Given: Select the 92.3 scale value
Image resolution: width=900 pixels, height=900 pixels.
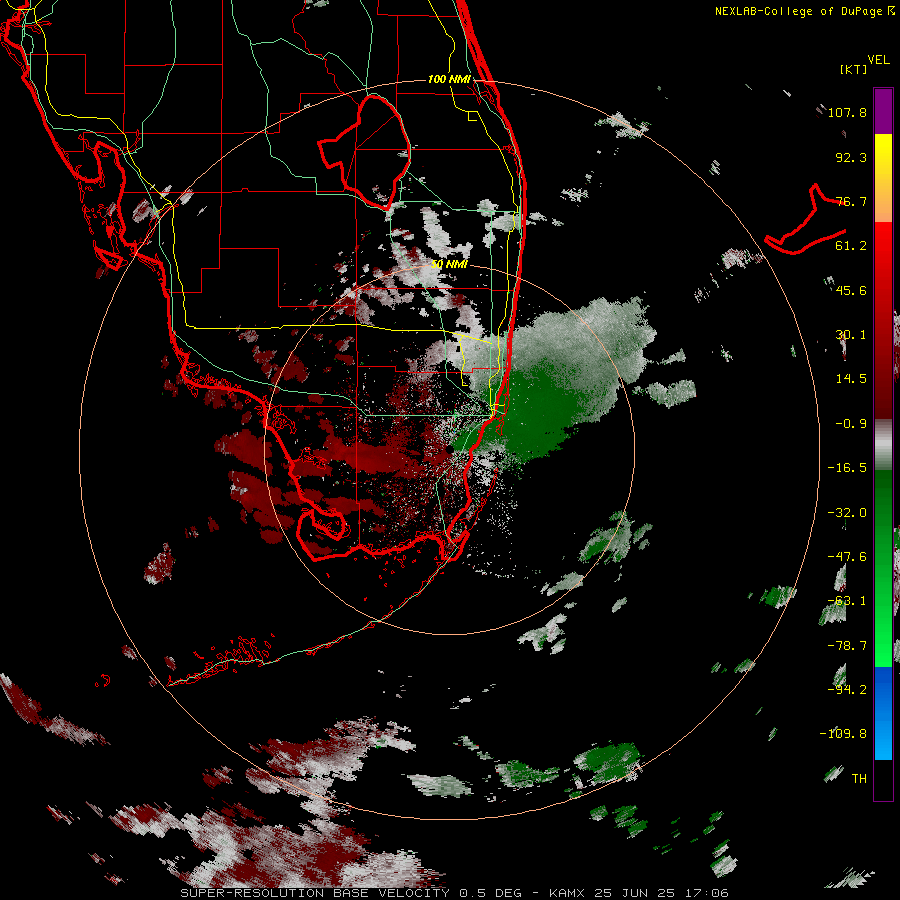Looking at the screenshot, I should 851,157.
